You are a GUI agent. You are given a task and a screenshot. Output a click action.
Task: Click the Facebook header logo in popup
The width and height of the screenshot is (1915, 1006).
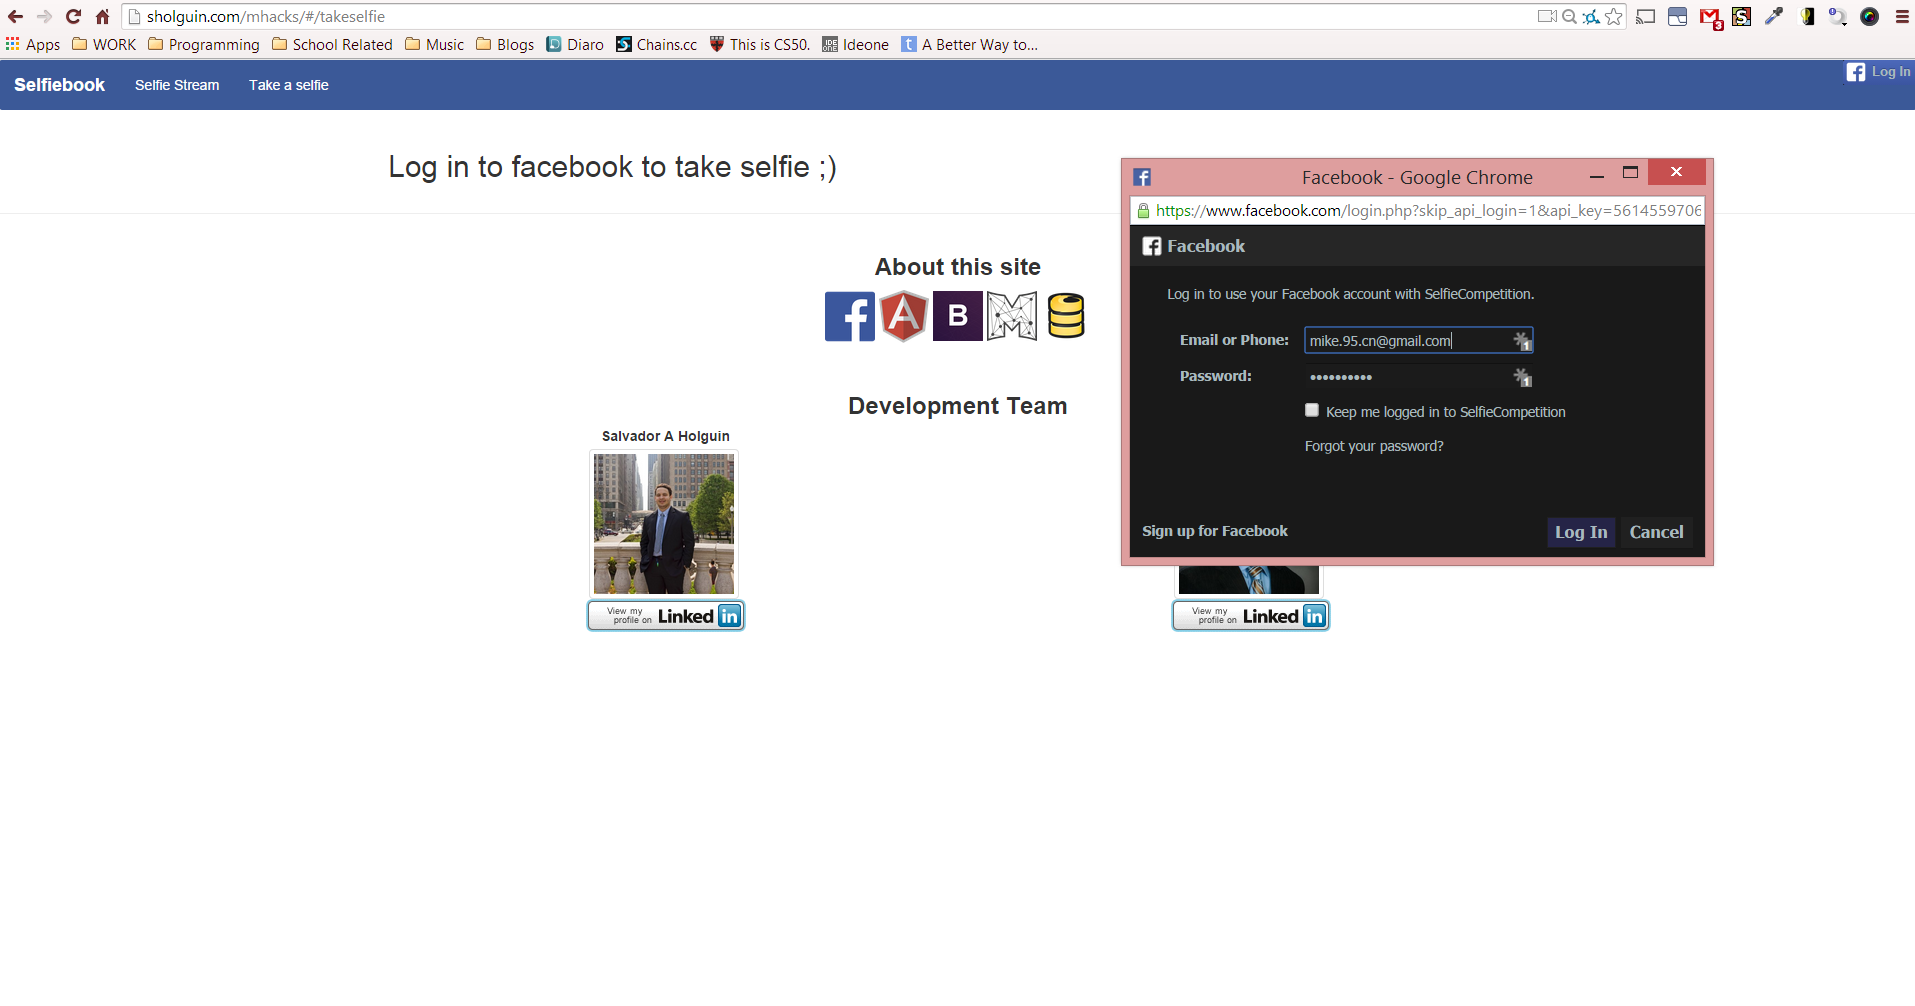click(x=1152, y=246)
